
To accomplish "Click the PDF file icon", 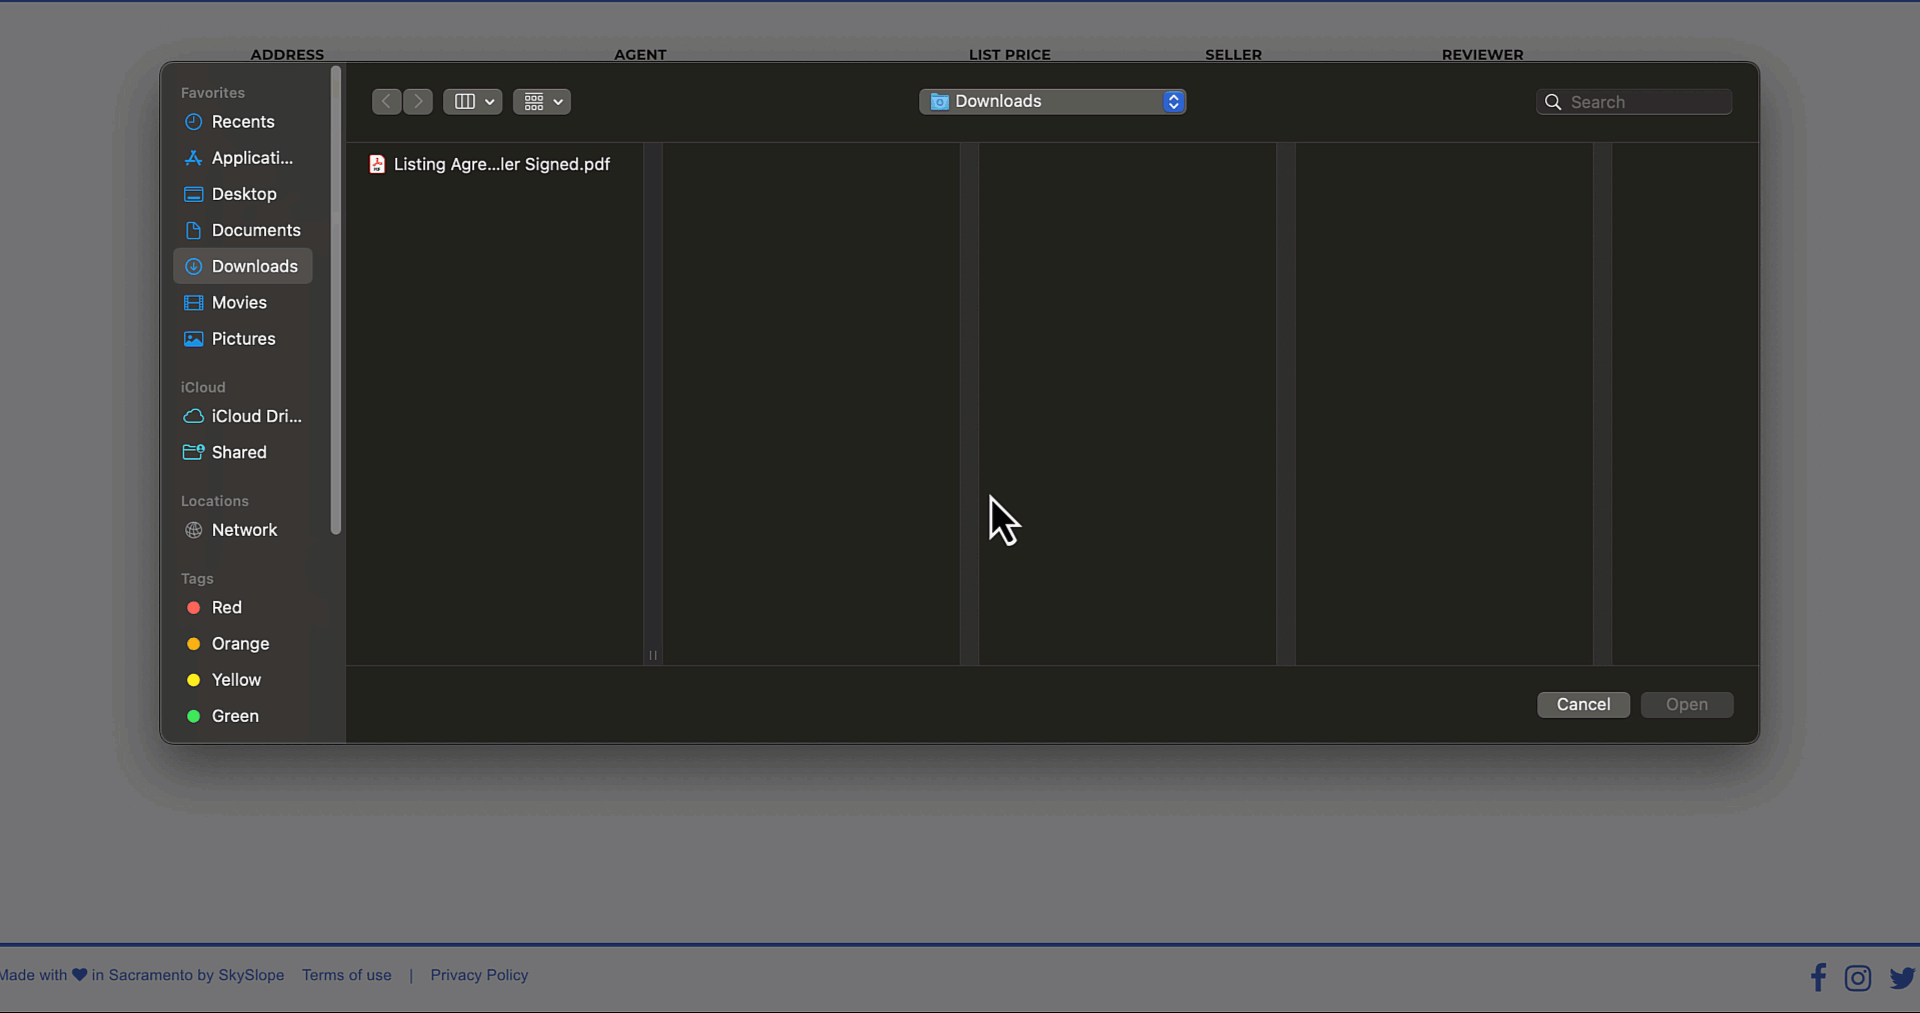I will coord(377,164).
